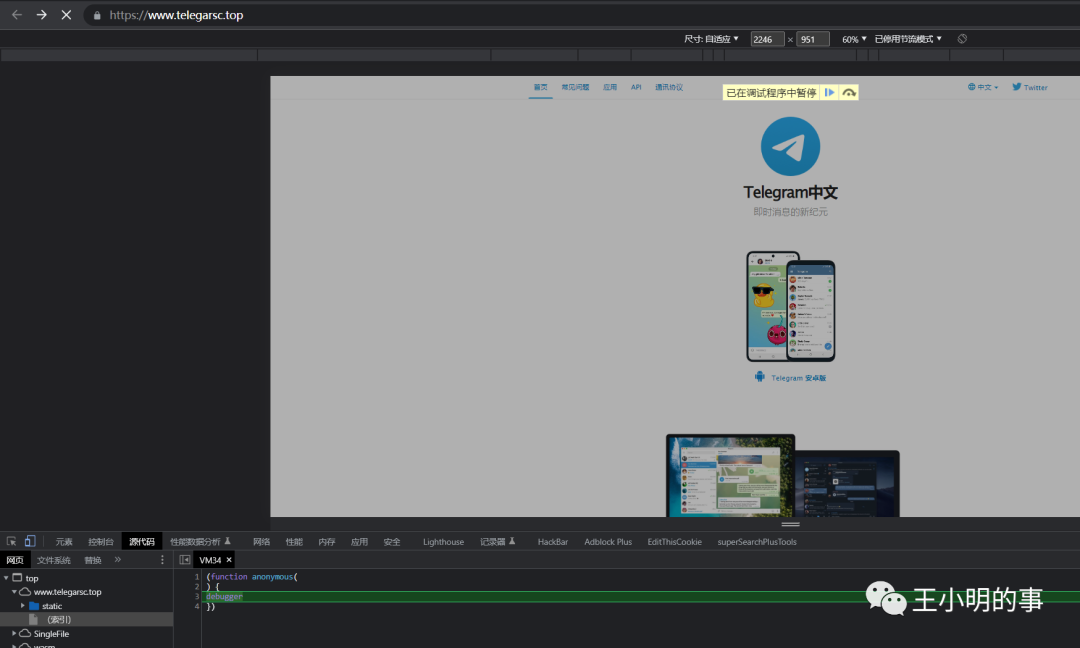Switch to the 元素 panel

coord(63,542)
